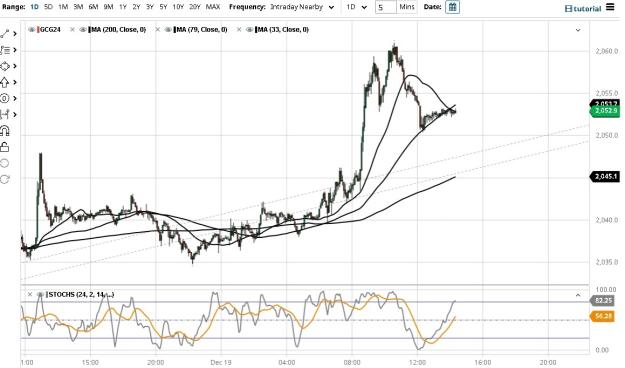Select the measure/range tool
This screenshot has width=625, height=368.
click(x=5, y=114)
